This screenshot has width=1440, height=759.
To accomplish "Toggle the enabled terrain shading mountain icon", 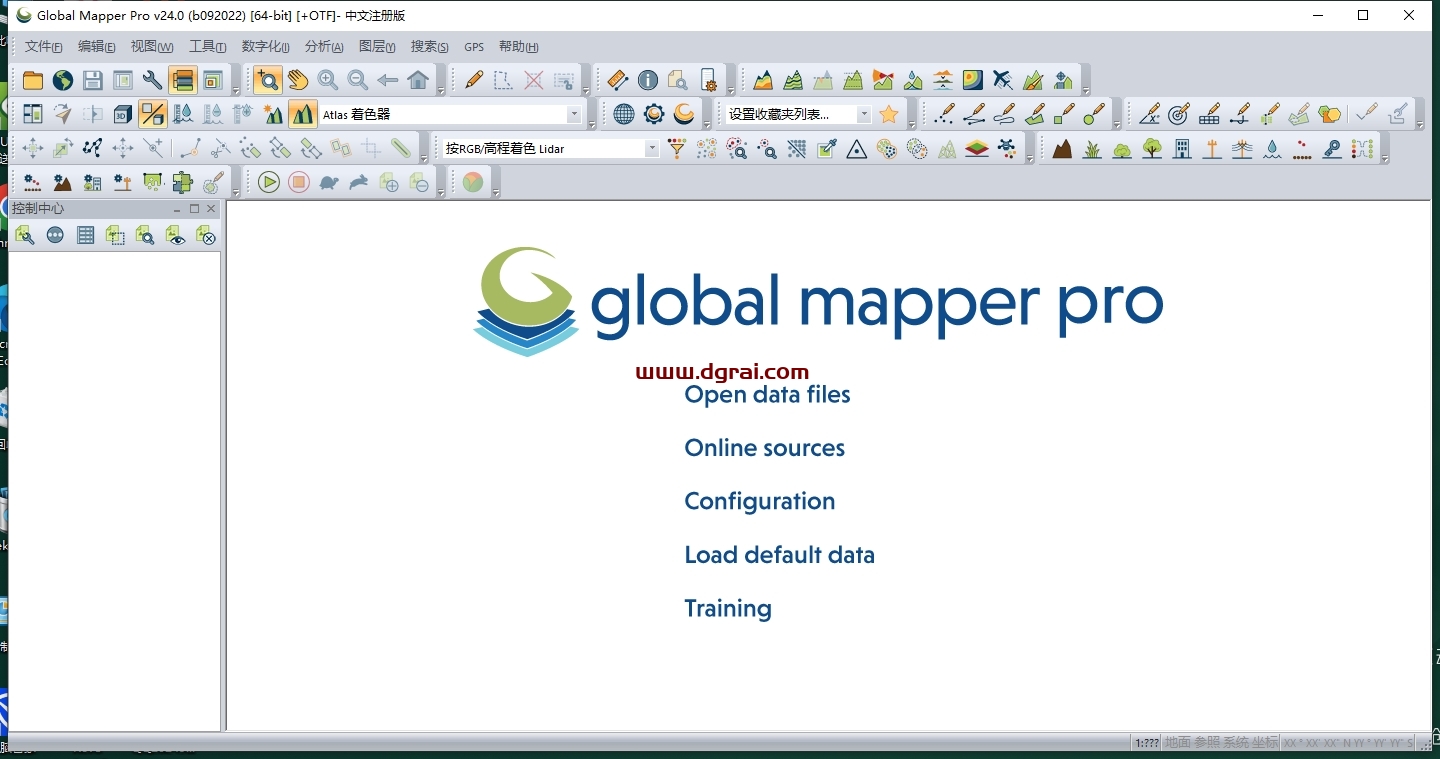I will [x=303, y=114].
